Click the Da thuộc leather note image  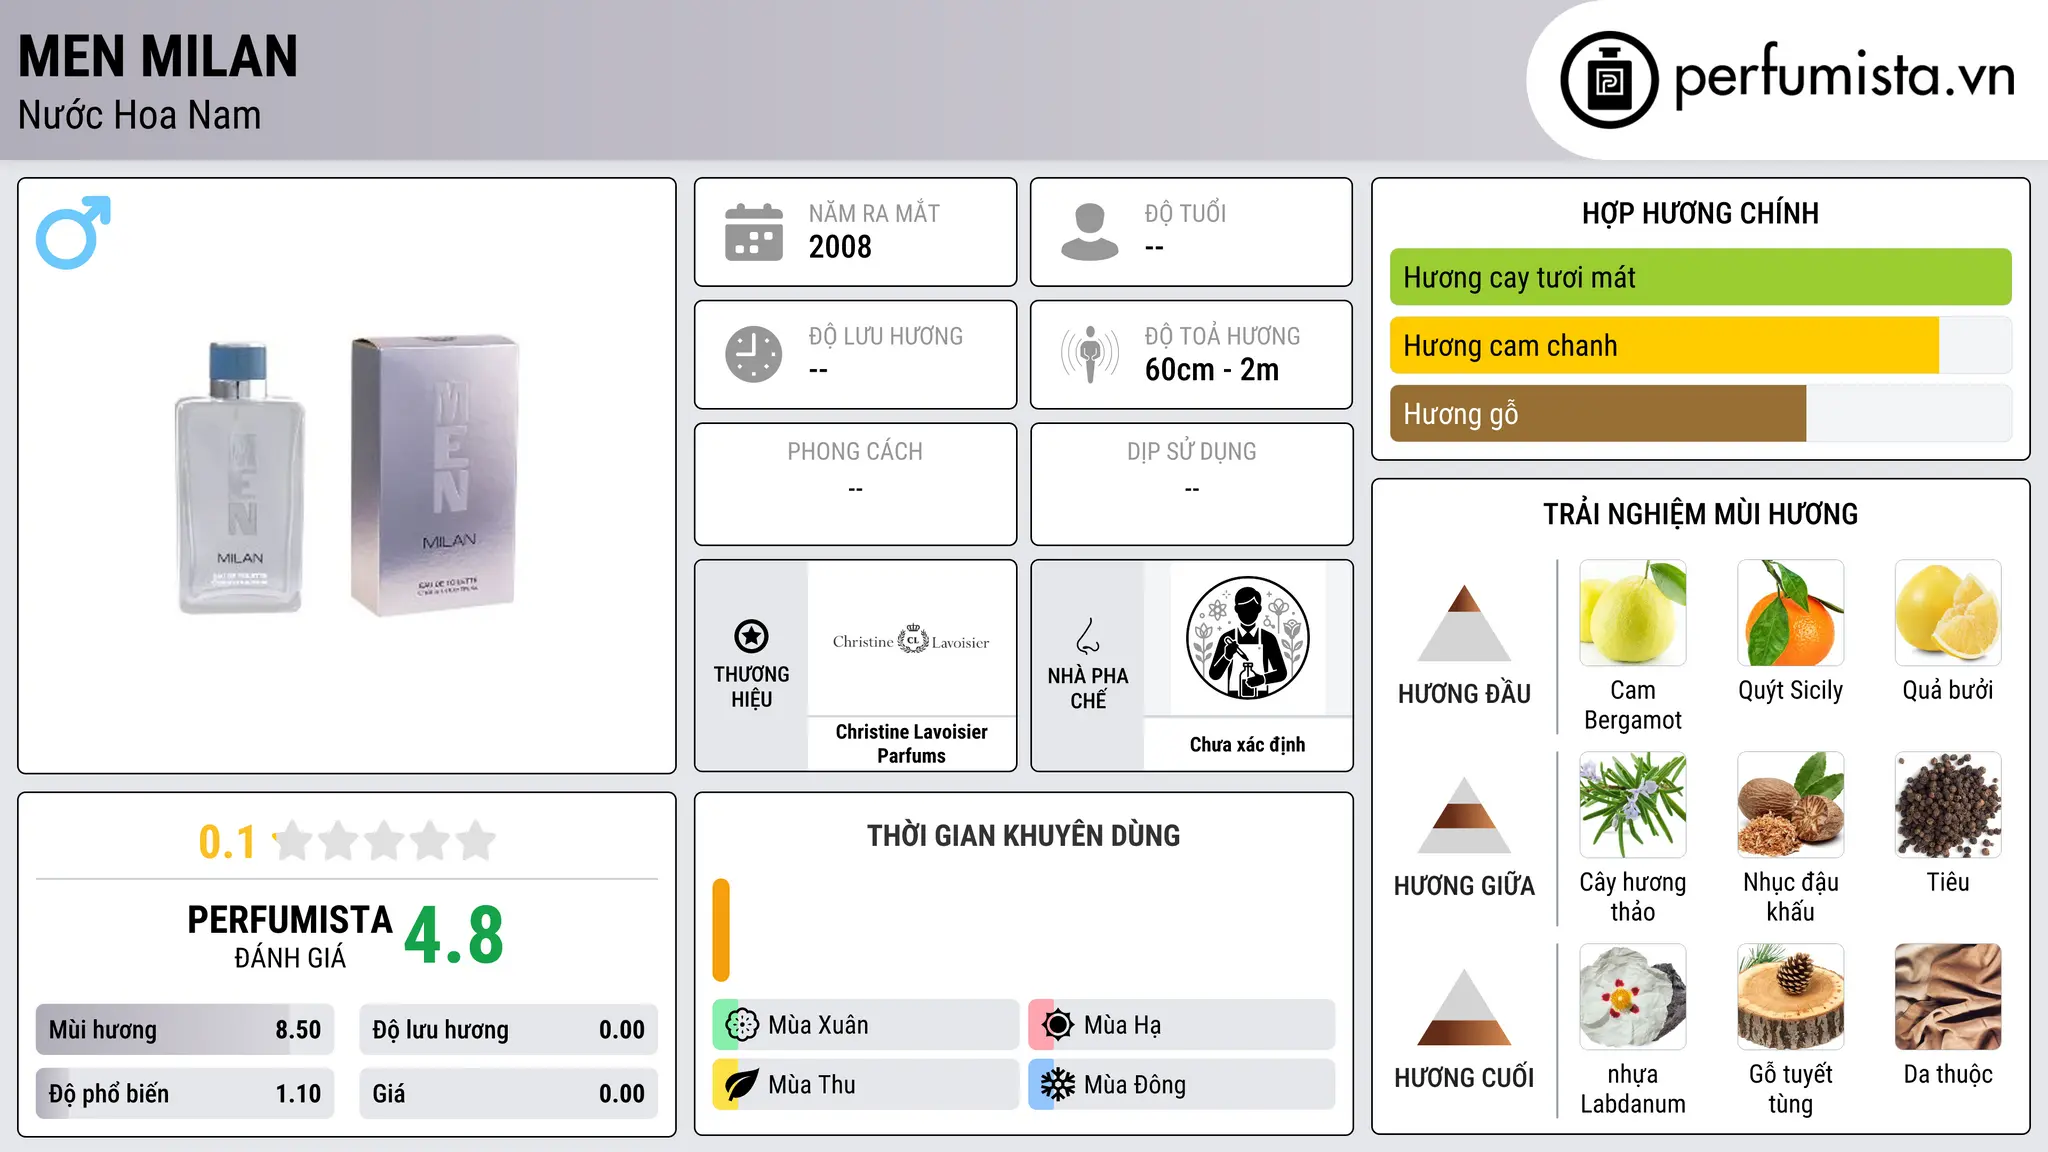(x=1948, y=997)
